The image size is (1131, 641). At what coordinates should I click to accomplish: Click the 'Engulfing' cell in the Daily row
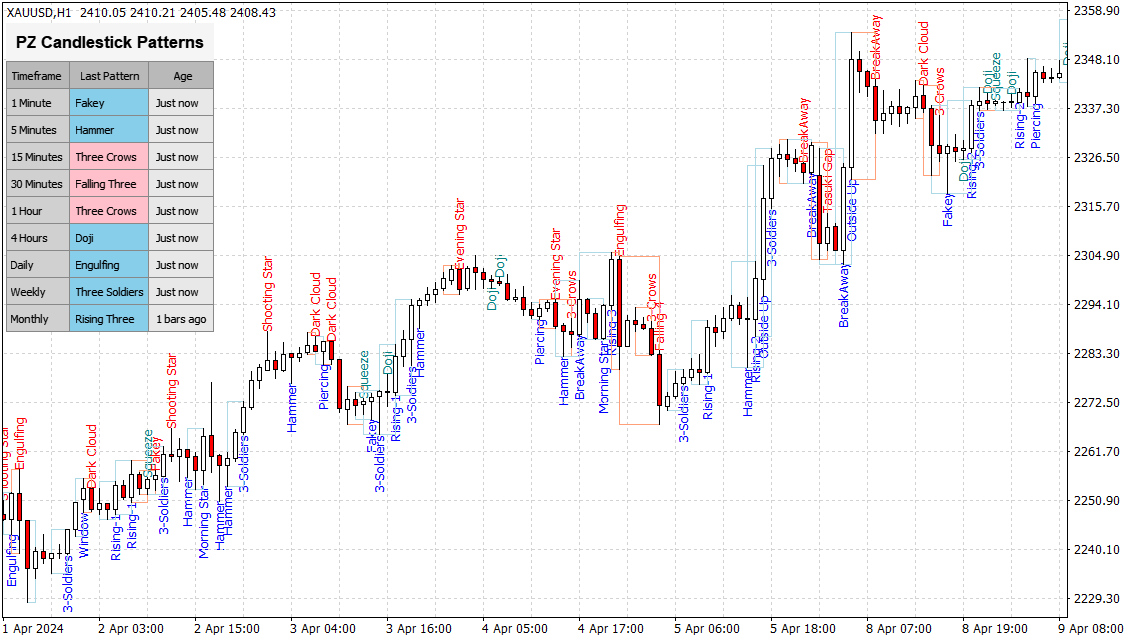[x=110, y=265]
